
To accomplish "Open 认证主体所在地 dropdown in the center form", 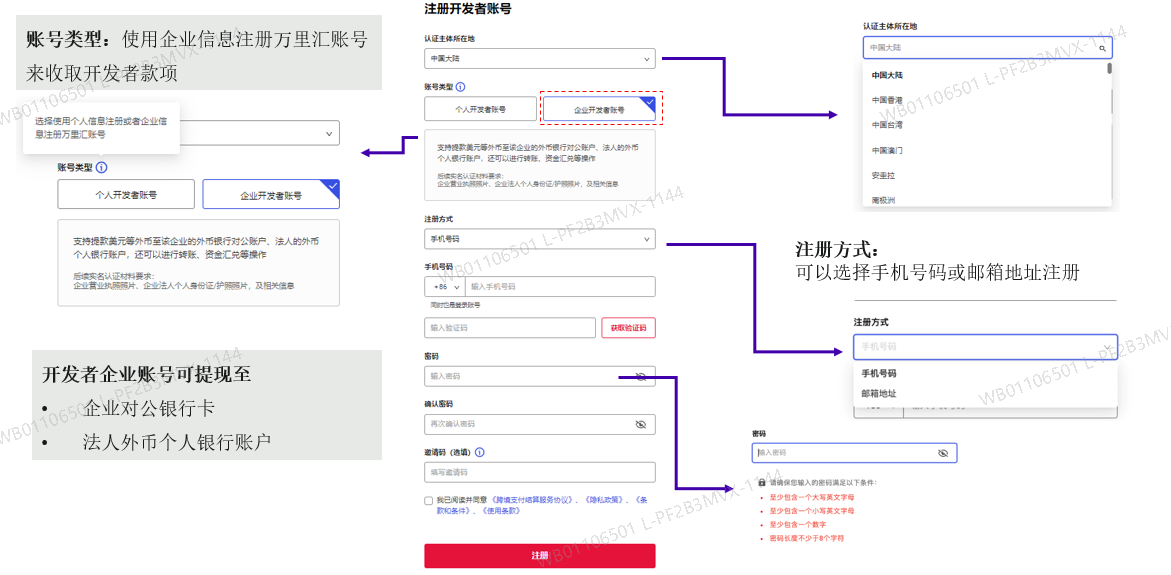I will pyautogui.click(x=540, y=58).
